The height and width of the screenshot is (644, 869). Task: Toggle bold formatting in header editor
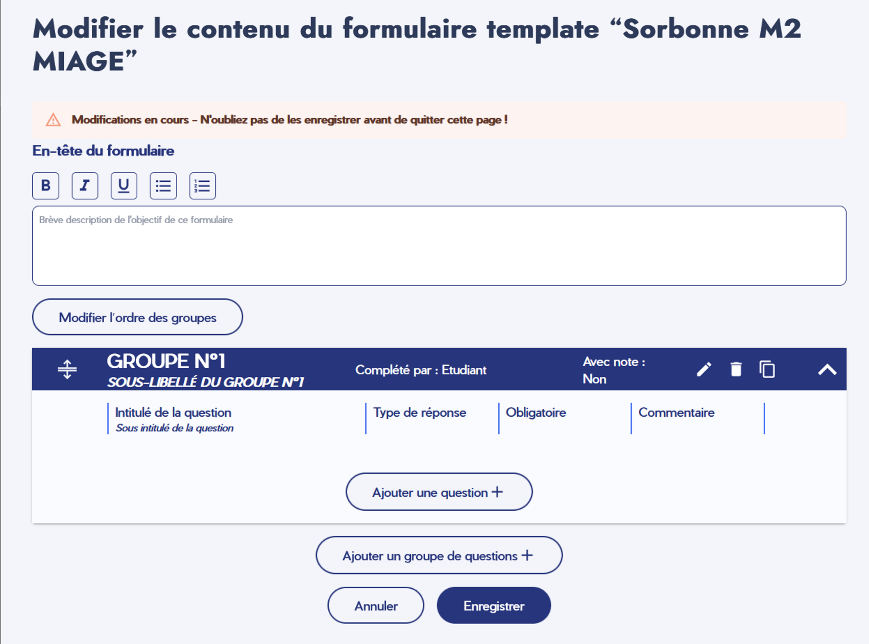pyautogui.click(x=45, y=186)
